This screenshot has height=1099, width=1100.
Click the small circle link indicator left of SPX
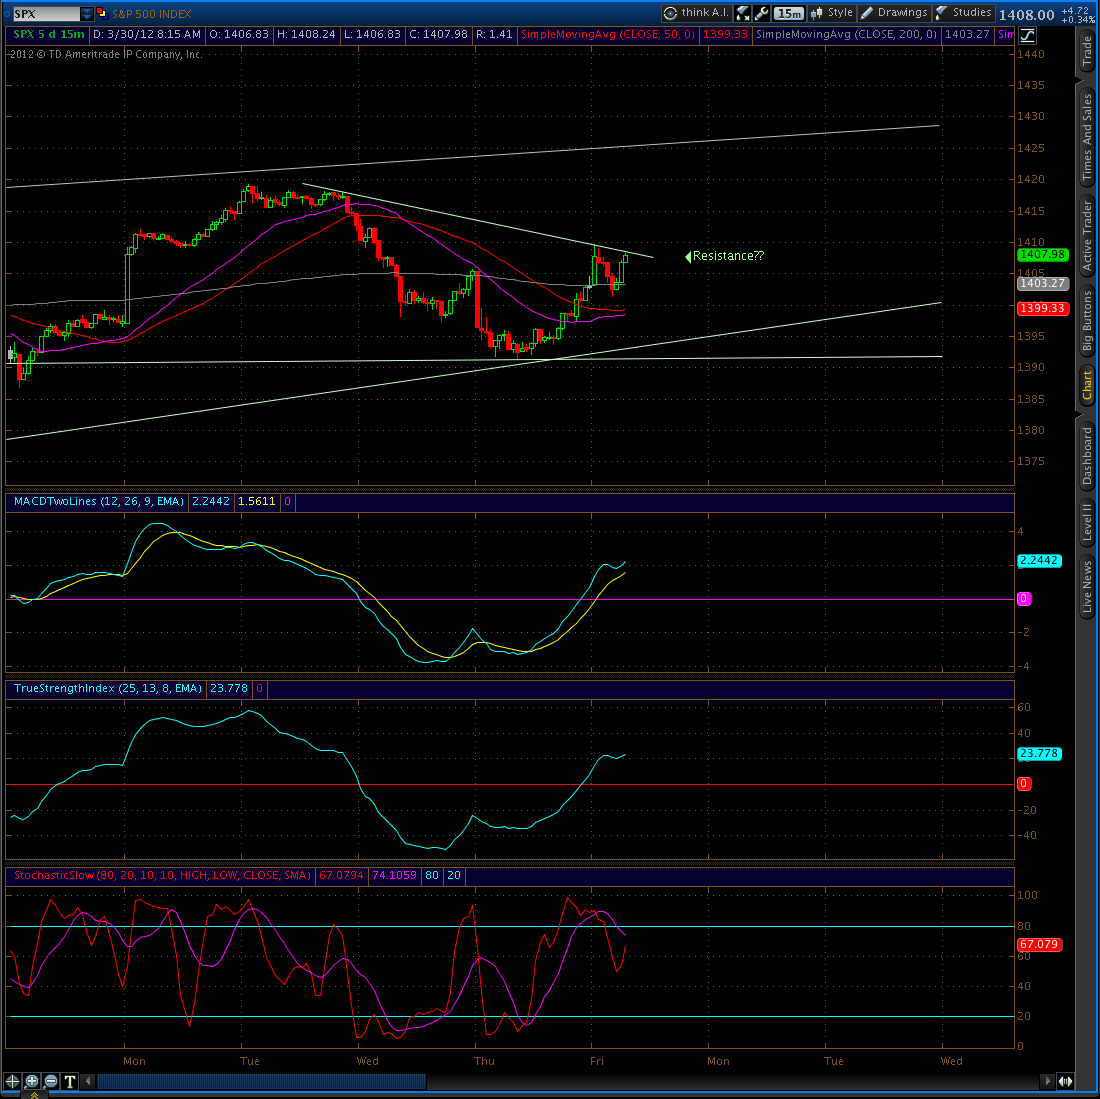pyautogui.click(x=7, y=13)
